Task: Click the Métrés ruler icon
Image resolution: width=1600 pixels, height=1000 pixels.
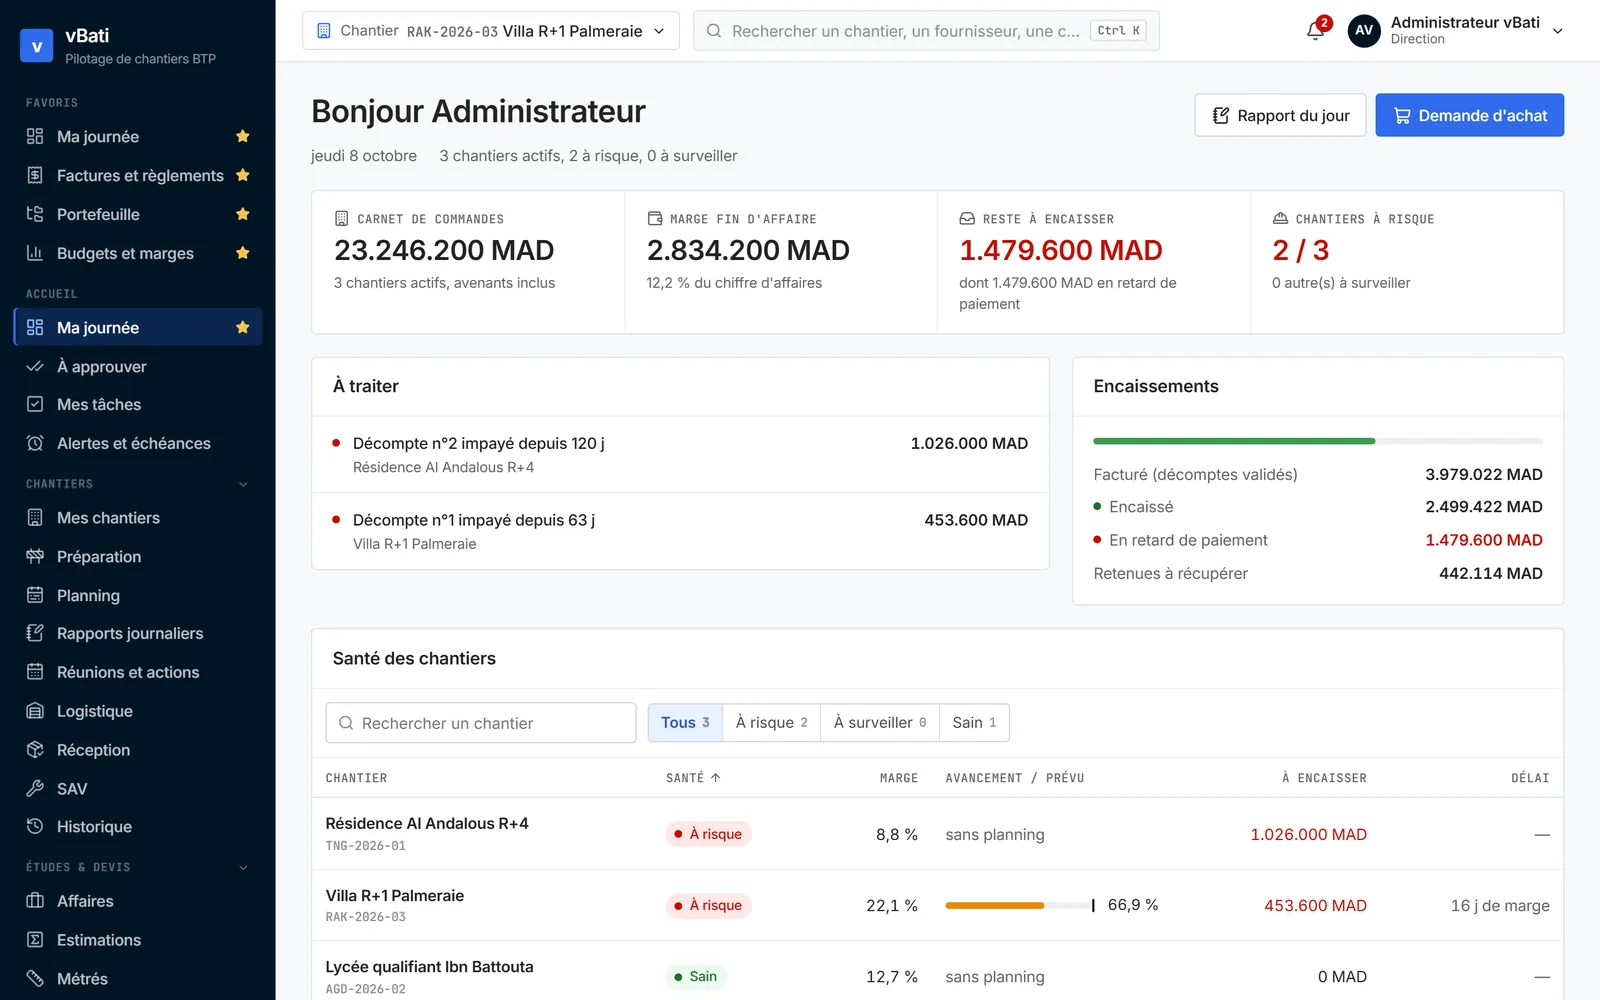Action: (35, 979)
